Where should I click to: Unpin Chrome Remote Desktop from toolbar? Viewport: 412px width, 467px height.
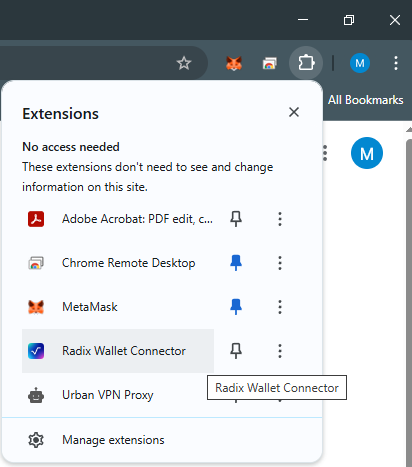(x=236, y=263)
